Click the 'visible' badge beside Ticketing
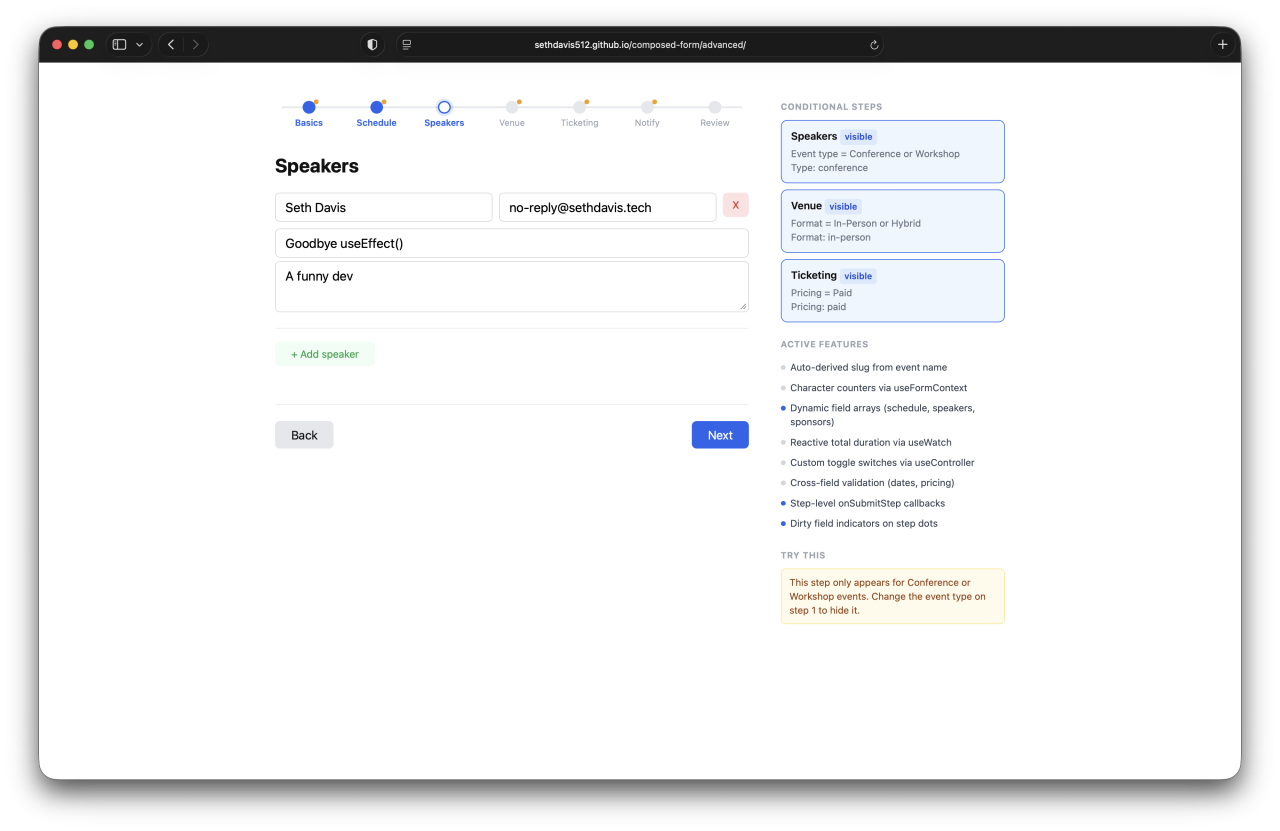This screenshot has height=831, width=1280. coord(858,276)
